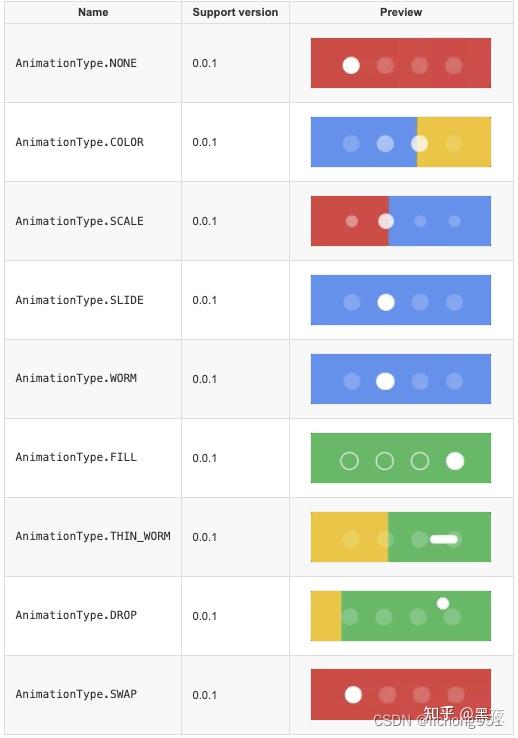Click the AnimationType.COLOR preview image
The image size is (518, 738).
[x=401, y=142]
